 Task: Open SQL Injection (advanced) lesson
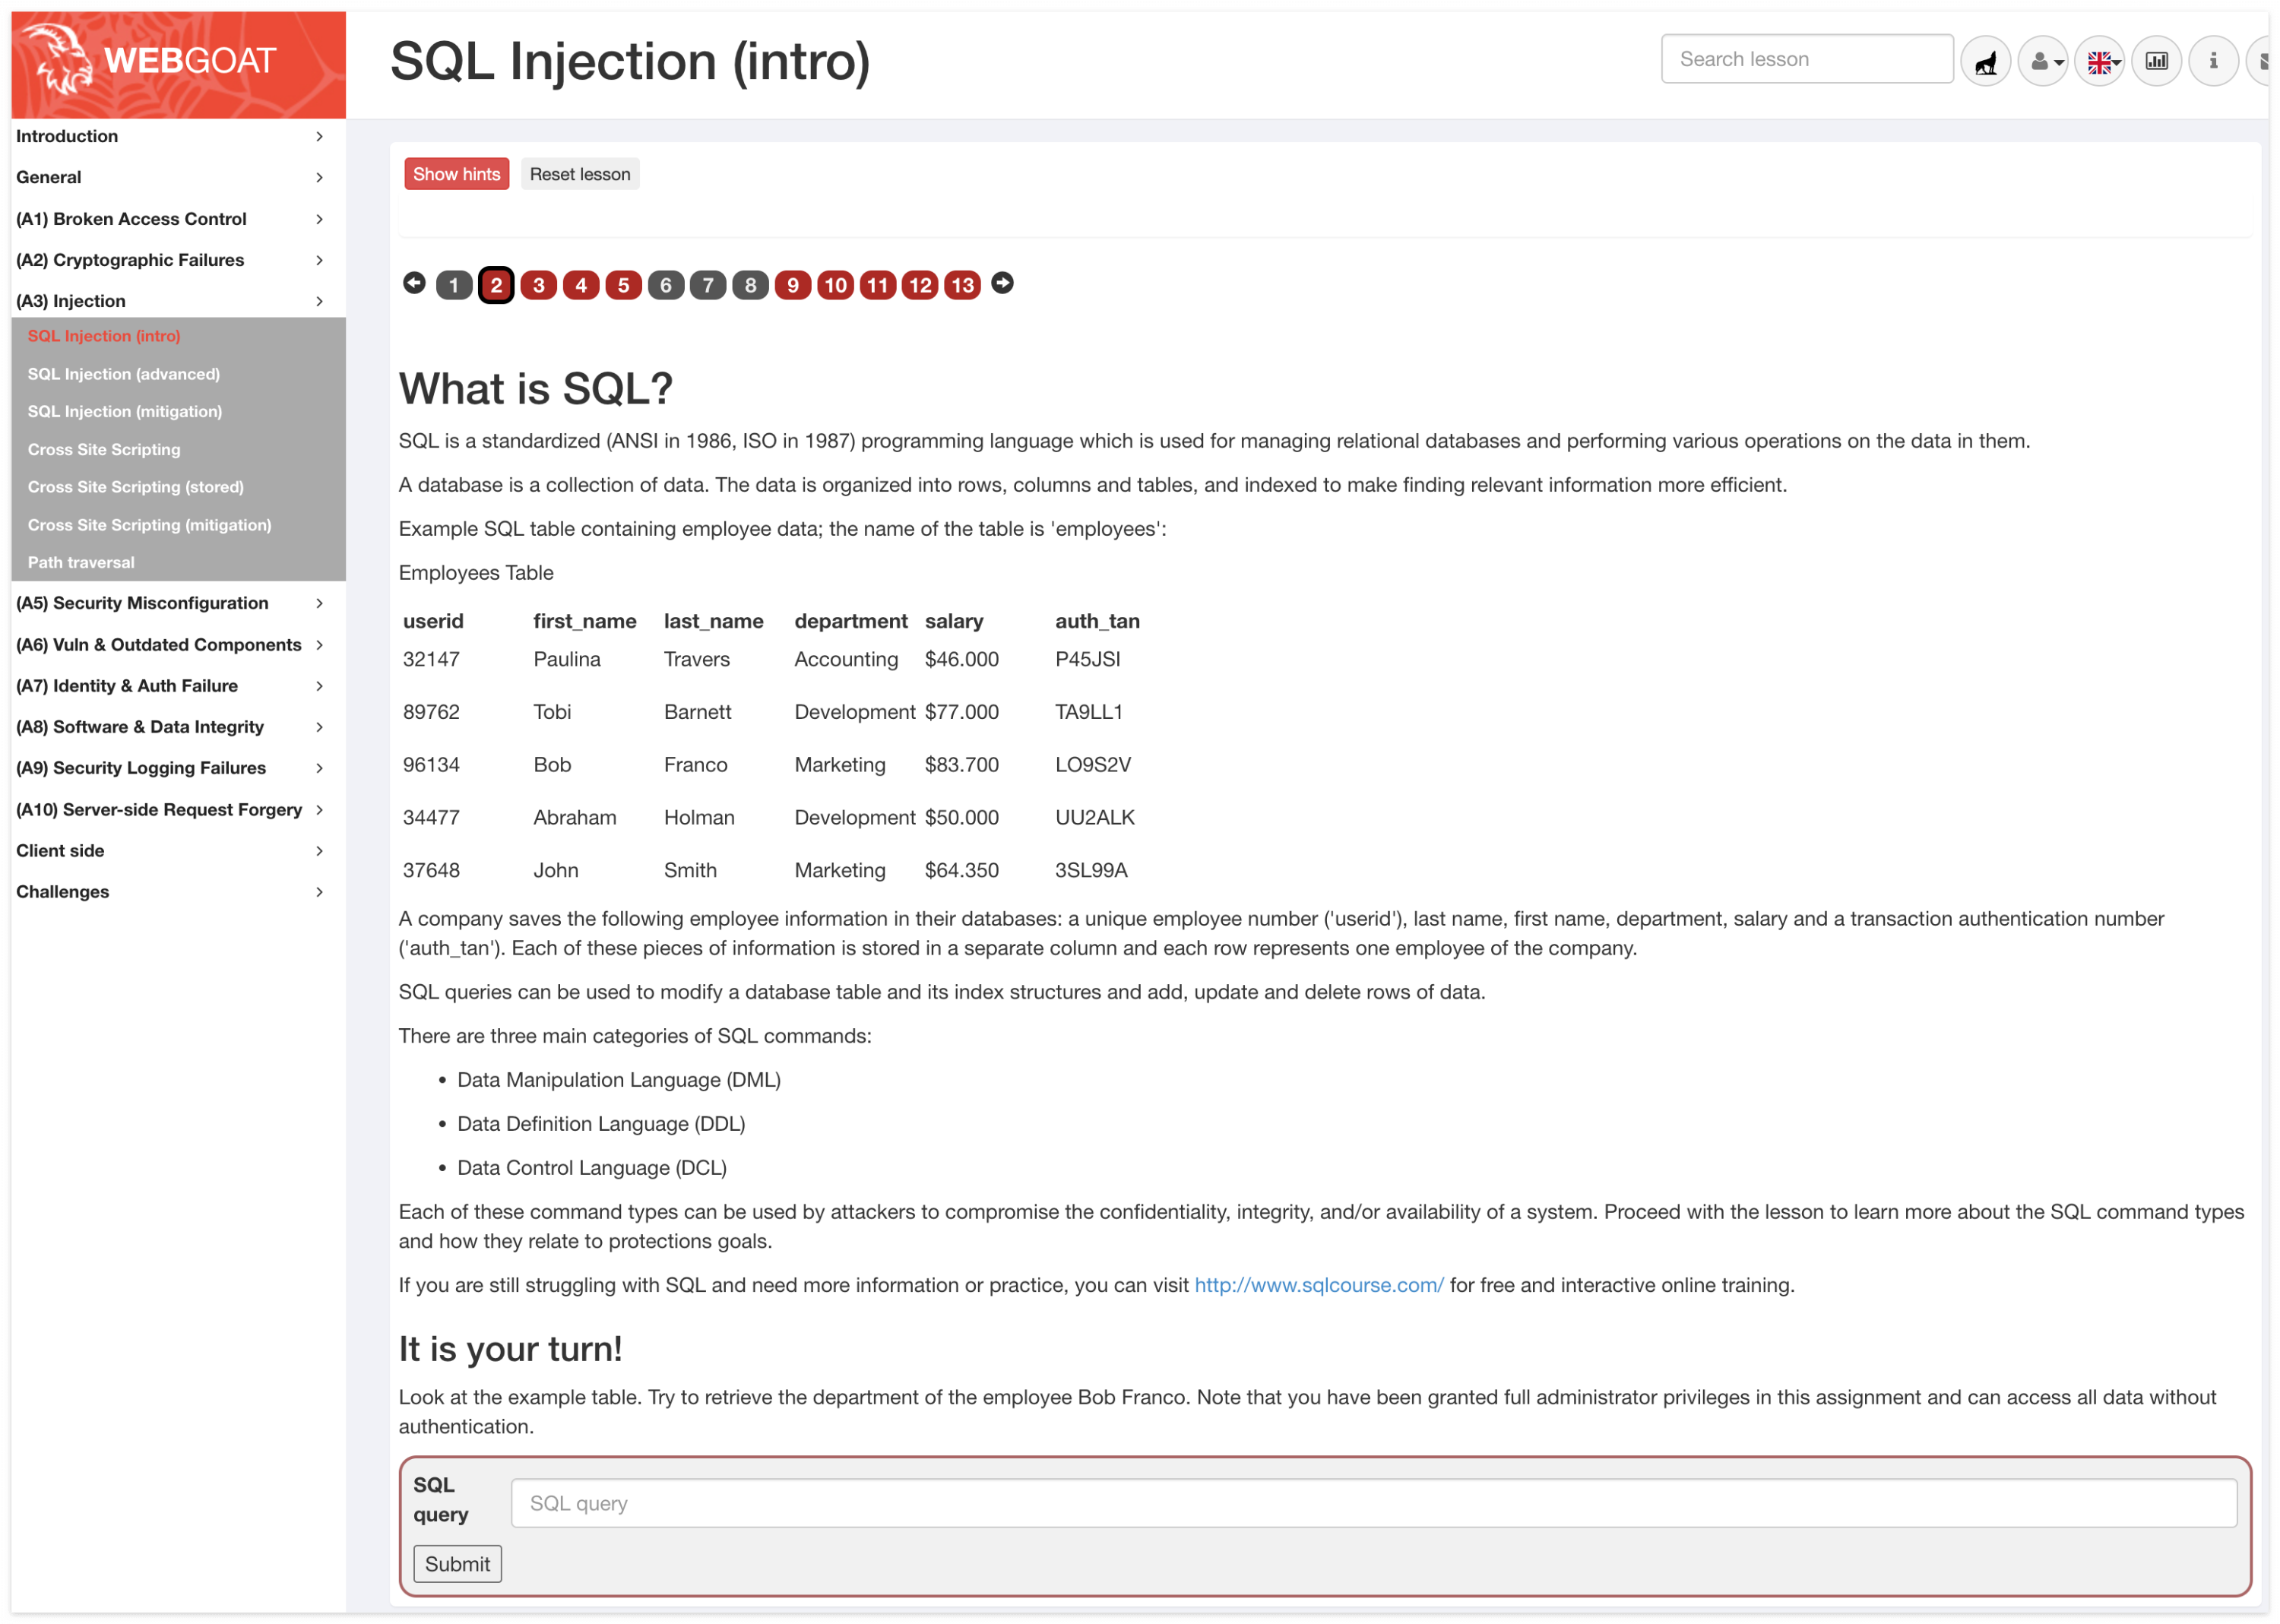point(124,374)
